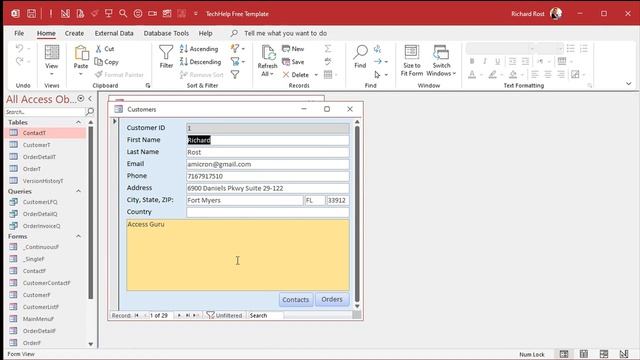Viewport: 640px width, 360px height.
Task: Switch to the Home ribbon tab
Action: coord(46,33)
